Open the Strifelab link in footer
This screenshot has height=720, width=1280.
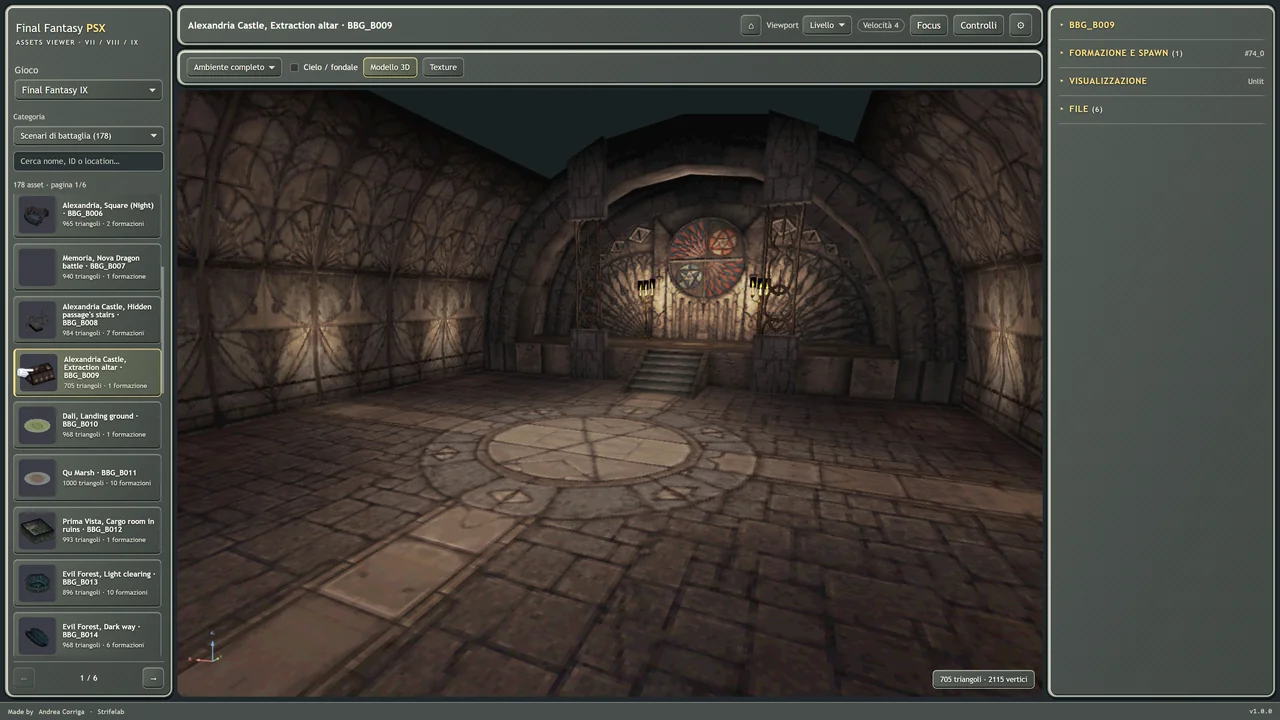tap(111, 712)
